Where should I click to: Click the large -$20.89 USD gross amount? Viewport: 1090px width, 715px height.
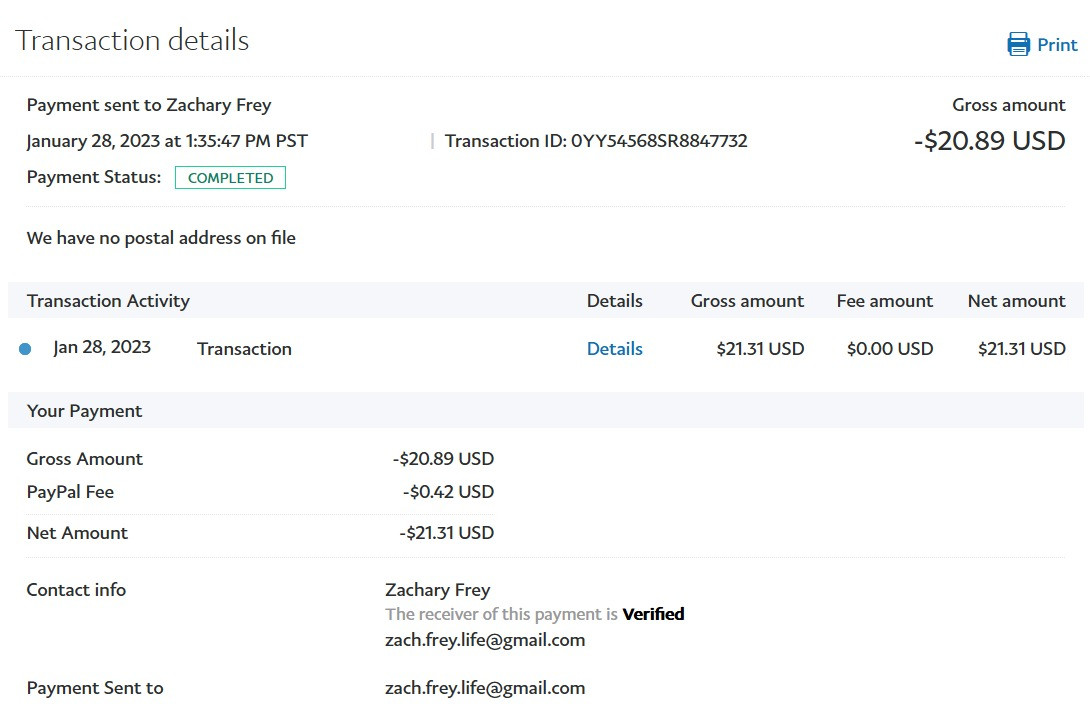[x=989, y=141]
